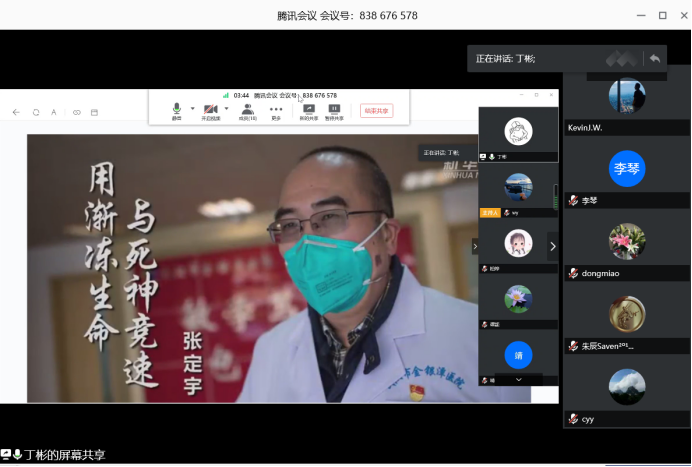The height and width of the screenshot is (467, 692).
Task: Click the layout view icon in speaking bar
Action: pos(621,59)
